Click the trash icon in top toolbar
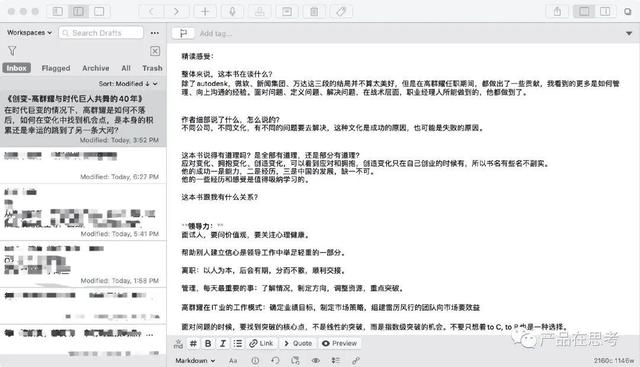Screen dimensions: 640x367 point(314,11)
